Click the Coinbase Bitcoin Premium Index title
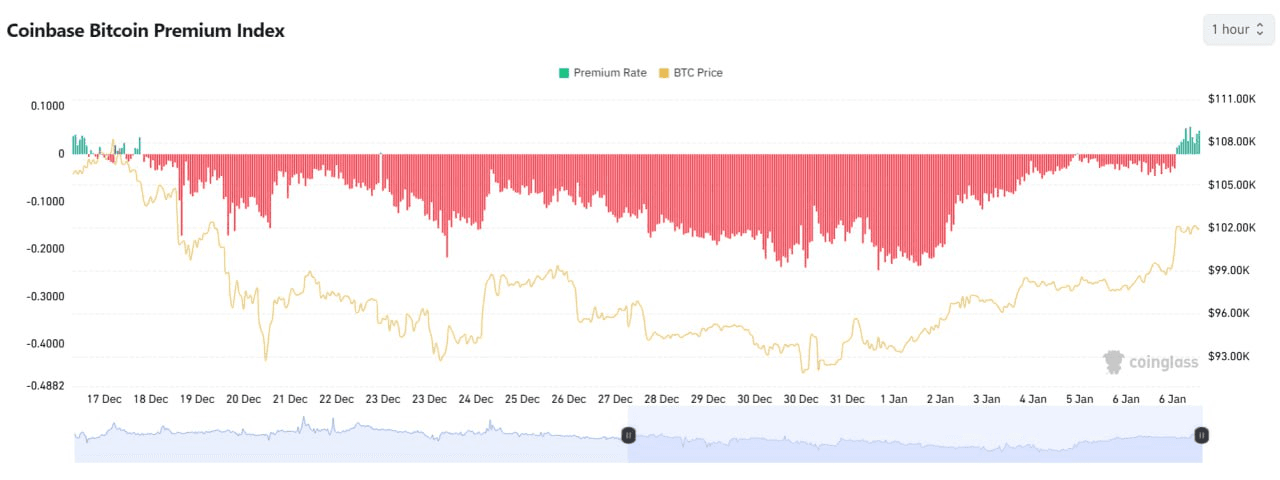1280x480 pixels. click(146, 30)
